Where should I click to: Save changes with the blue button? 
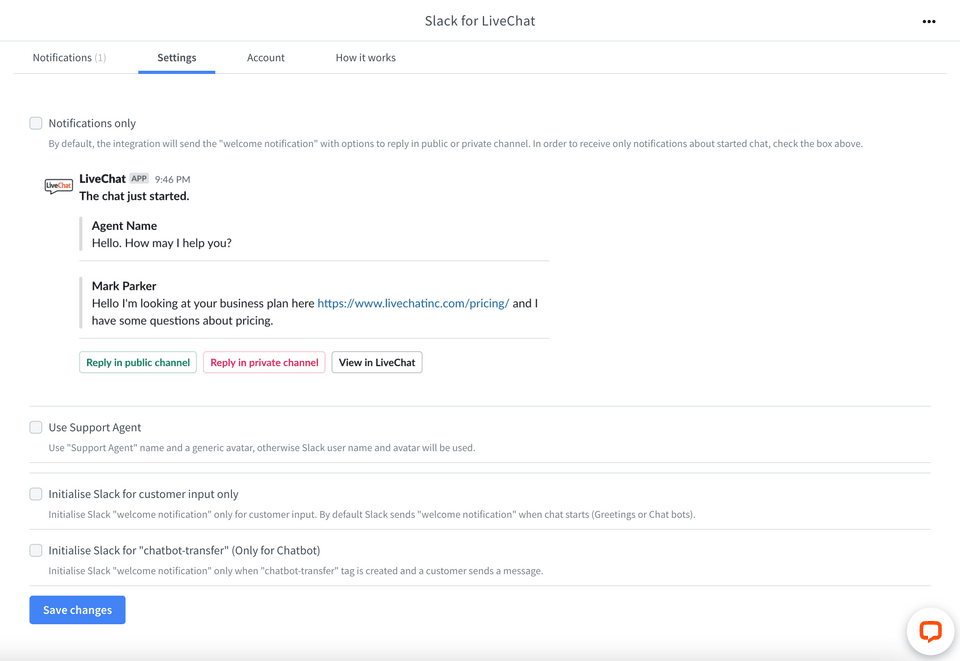[x=77, y=610]
